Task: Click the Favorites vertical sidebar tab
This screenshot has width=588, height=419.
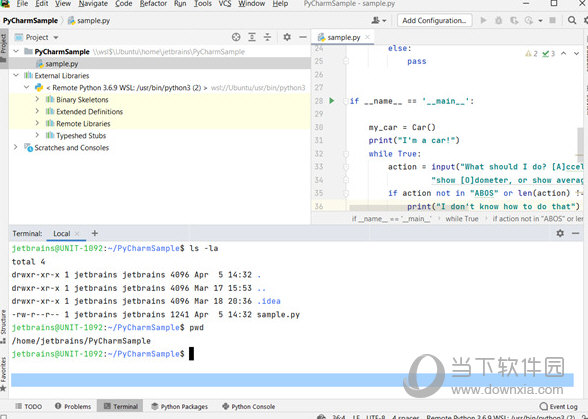Action: tap(3, 374)
